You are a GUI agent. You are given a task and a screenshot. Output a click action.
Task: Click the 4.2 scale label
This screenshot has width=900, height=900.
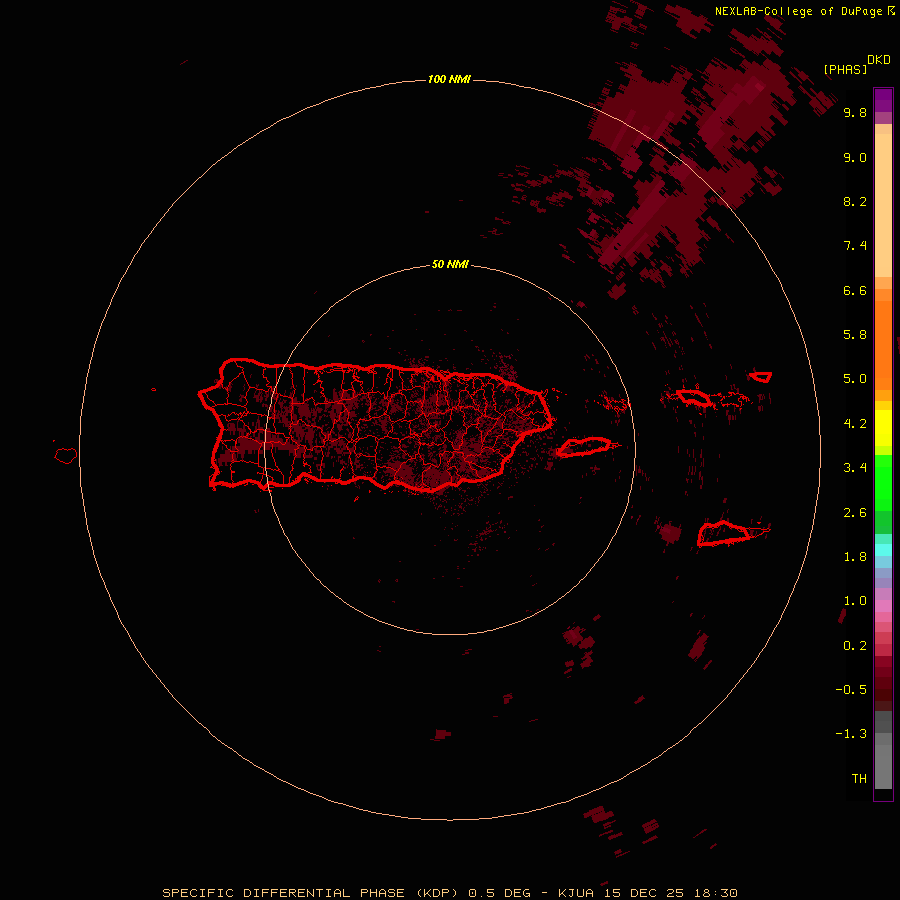(x=855, y=424)
